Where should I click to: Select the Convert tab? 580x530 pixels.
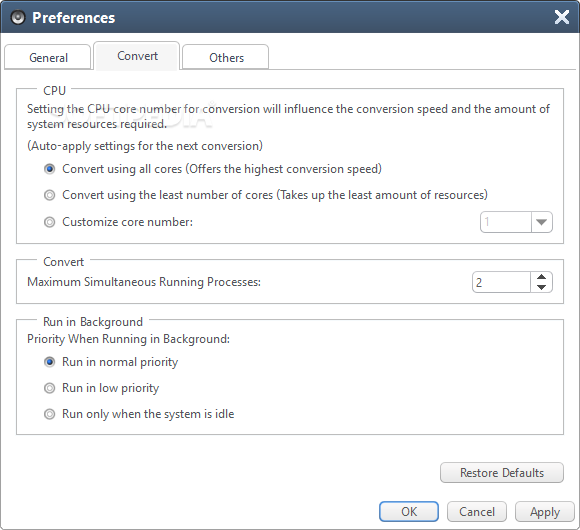(137, 56)
